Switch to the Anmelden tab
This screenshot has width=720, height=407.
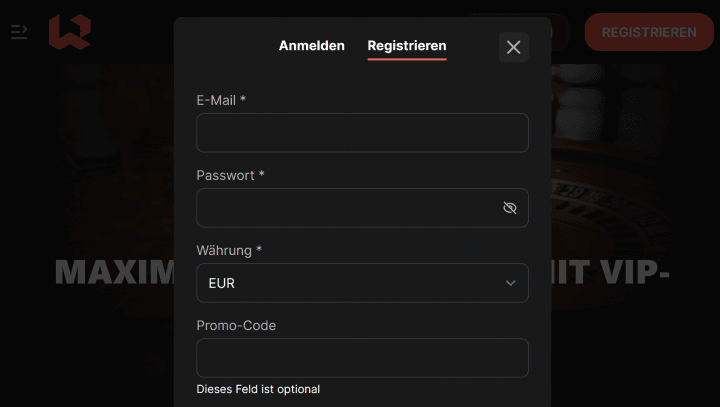click(312, 46)
